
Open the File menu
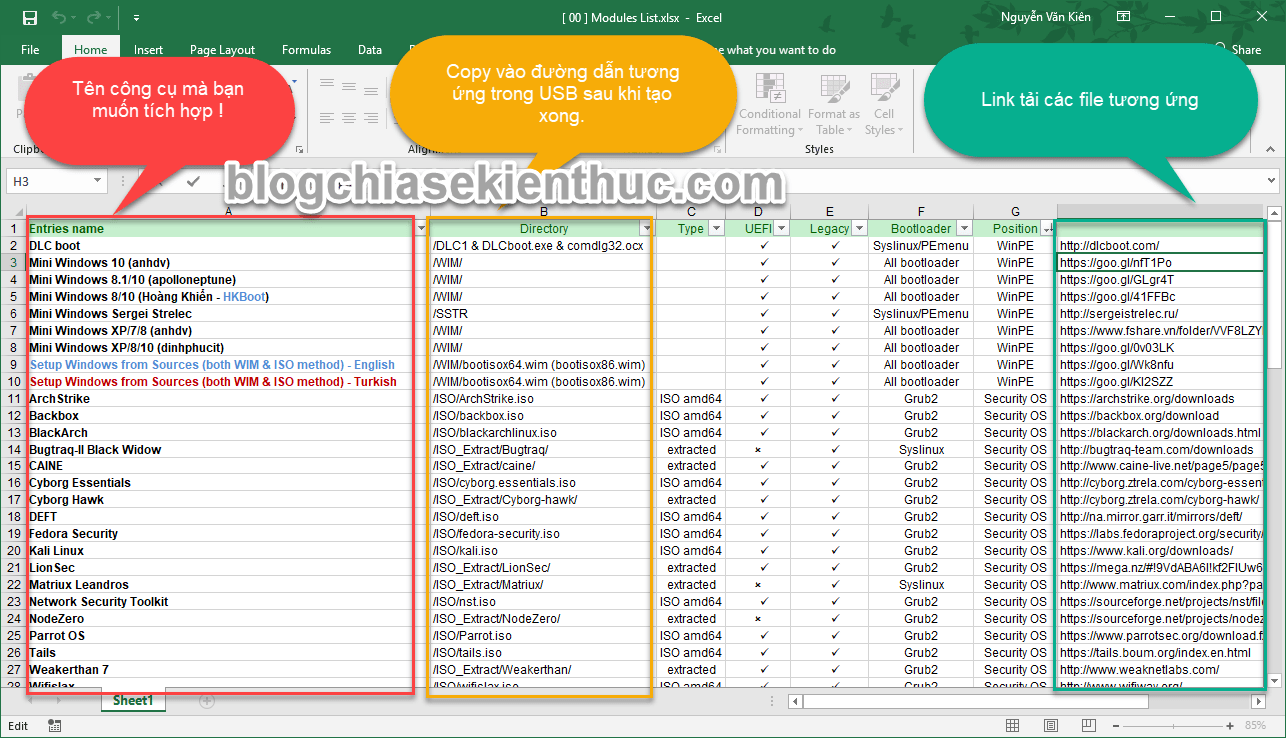click(x=30, y=50)
